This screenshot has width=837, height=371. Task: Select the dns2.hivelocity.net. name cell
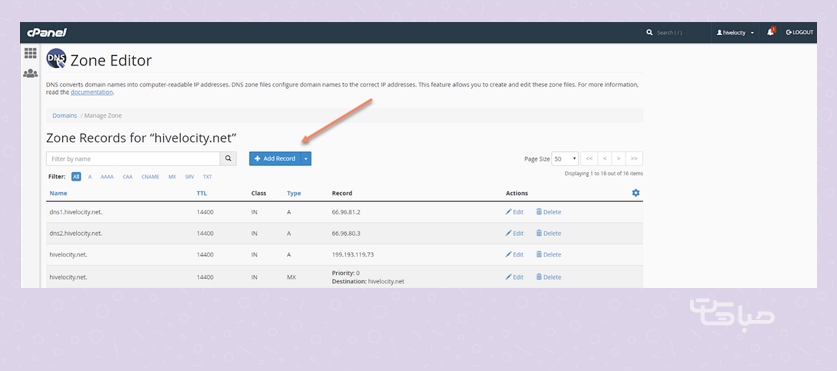76,233
